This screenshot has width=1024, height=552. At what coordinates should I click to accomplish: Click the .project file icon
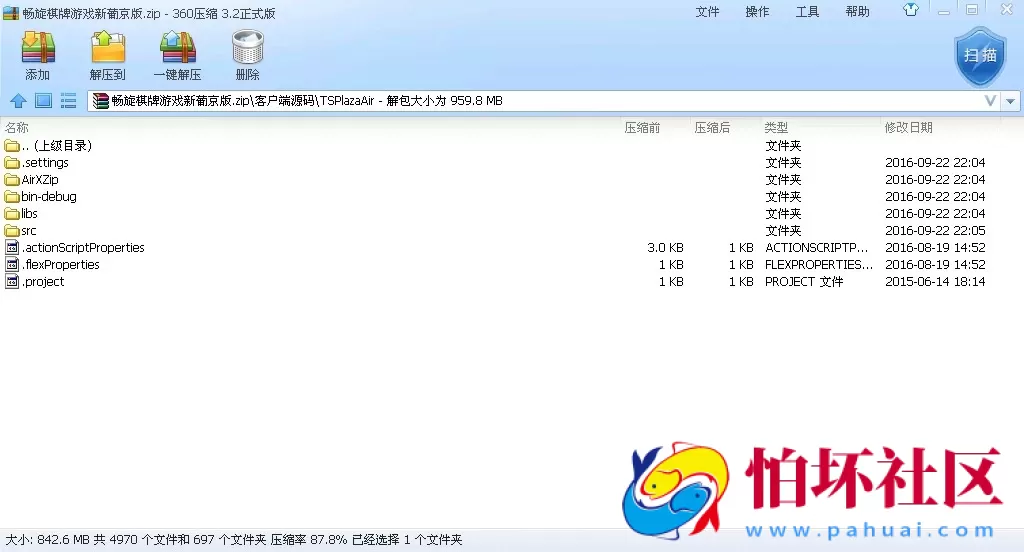[x=12, y=282]
